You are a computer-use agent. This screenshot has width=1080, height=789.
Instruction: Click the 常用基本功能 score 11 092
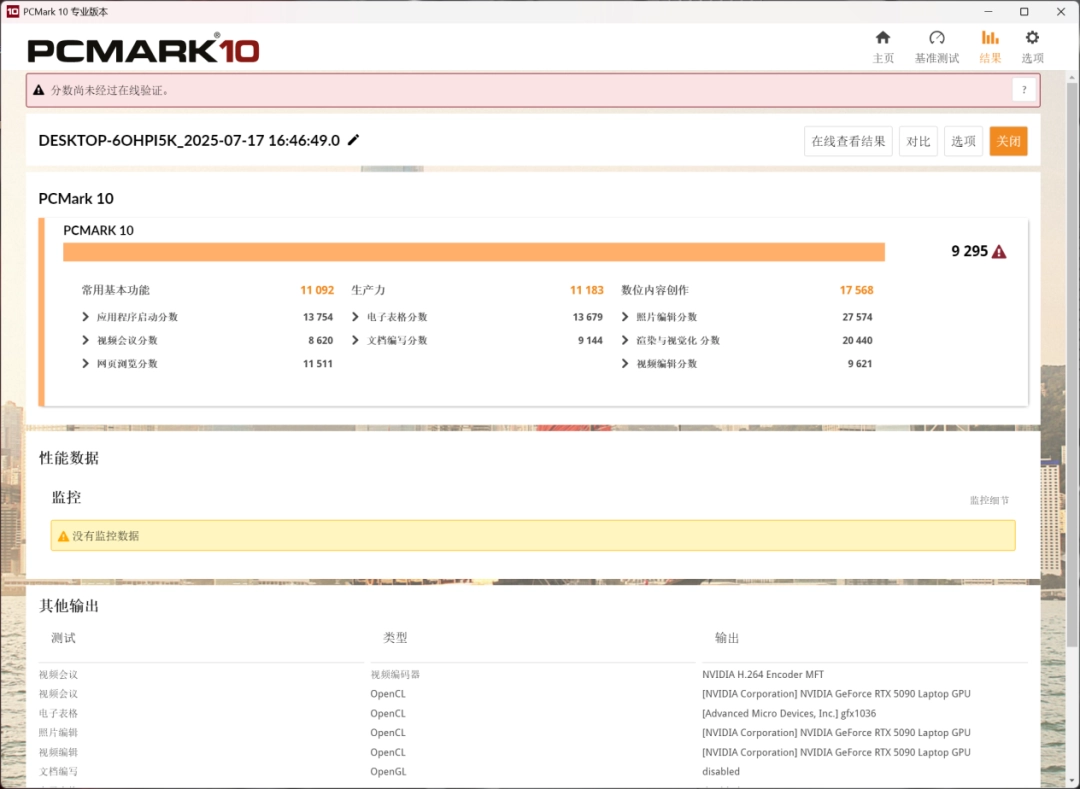coord(317,290)
